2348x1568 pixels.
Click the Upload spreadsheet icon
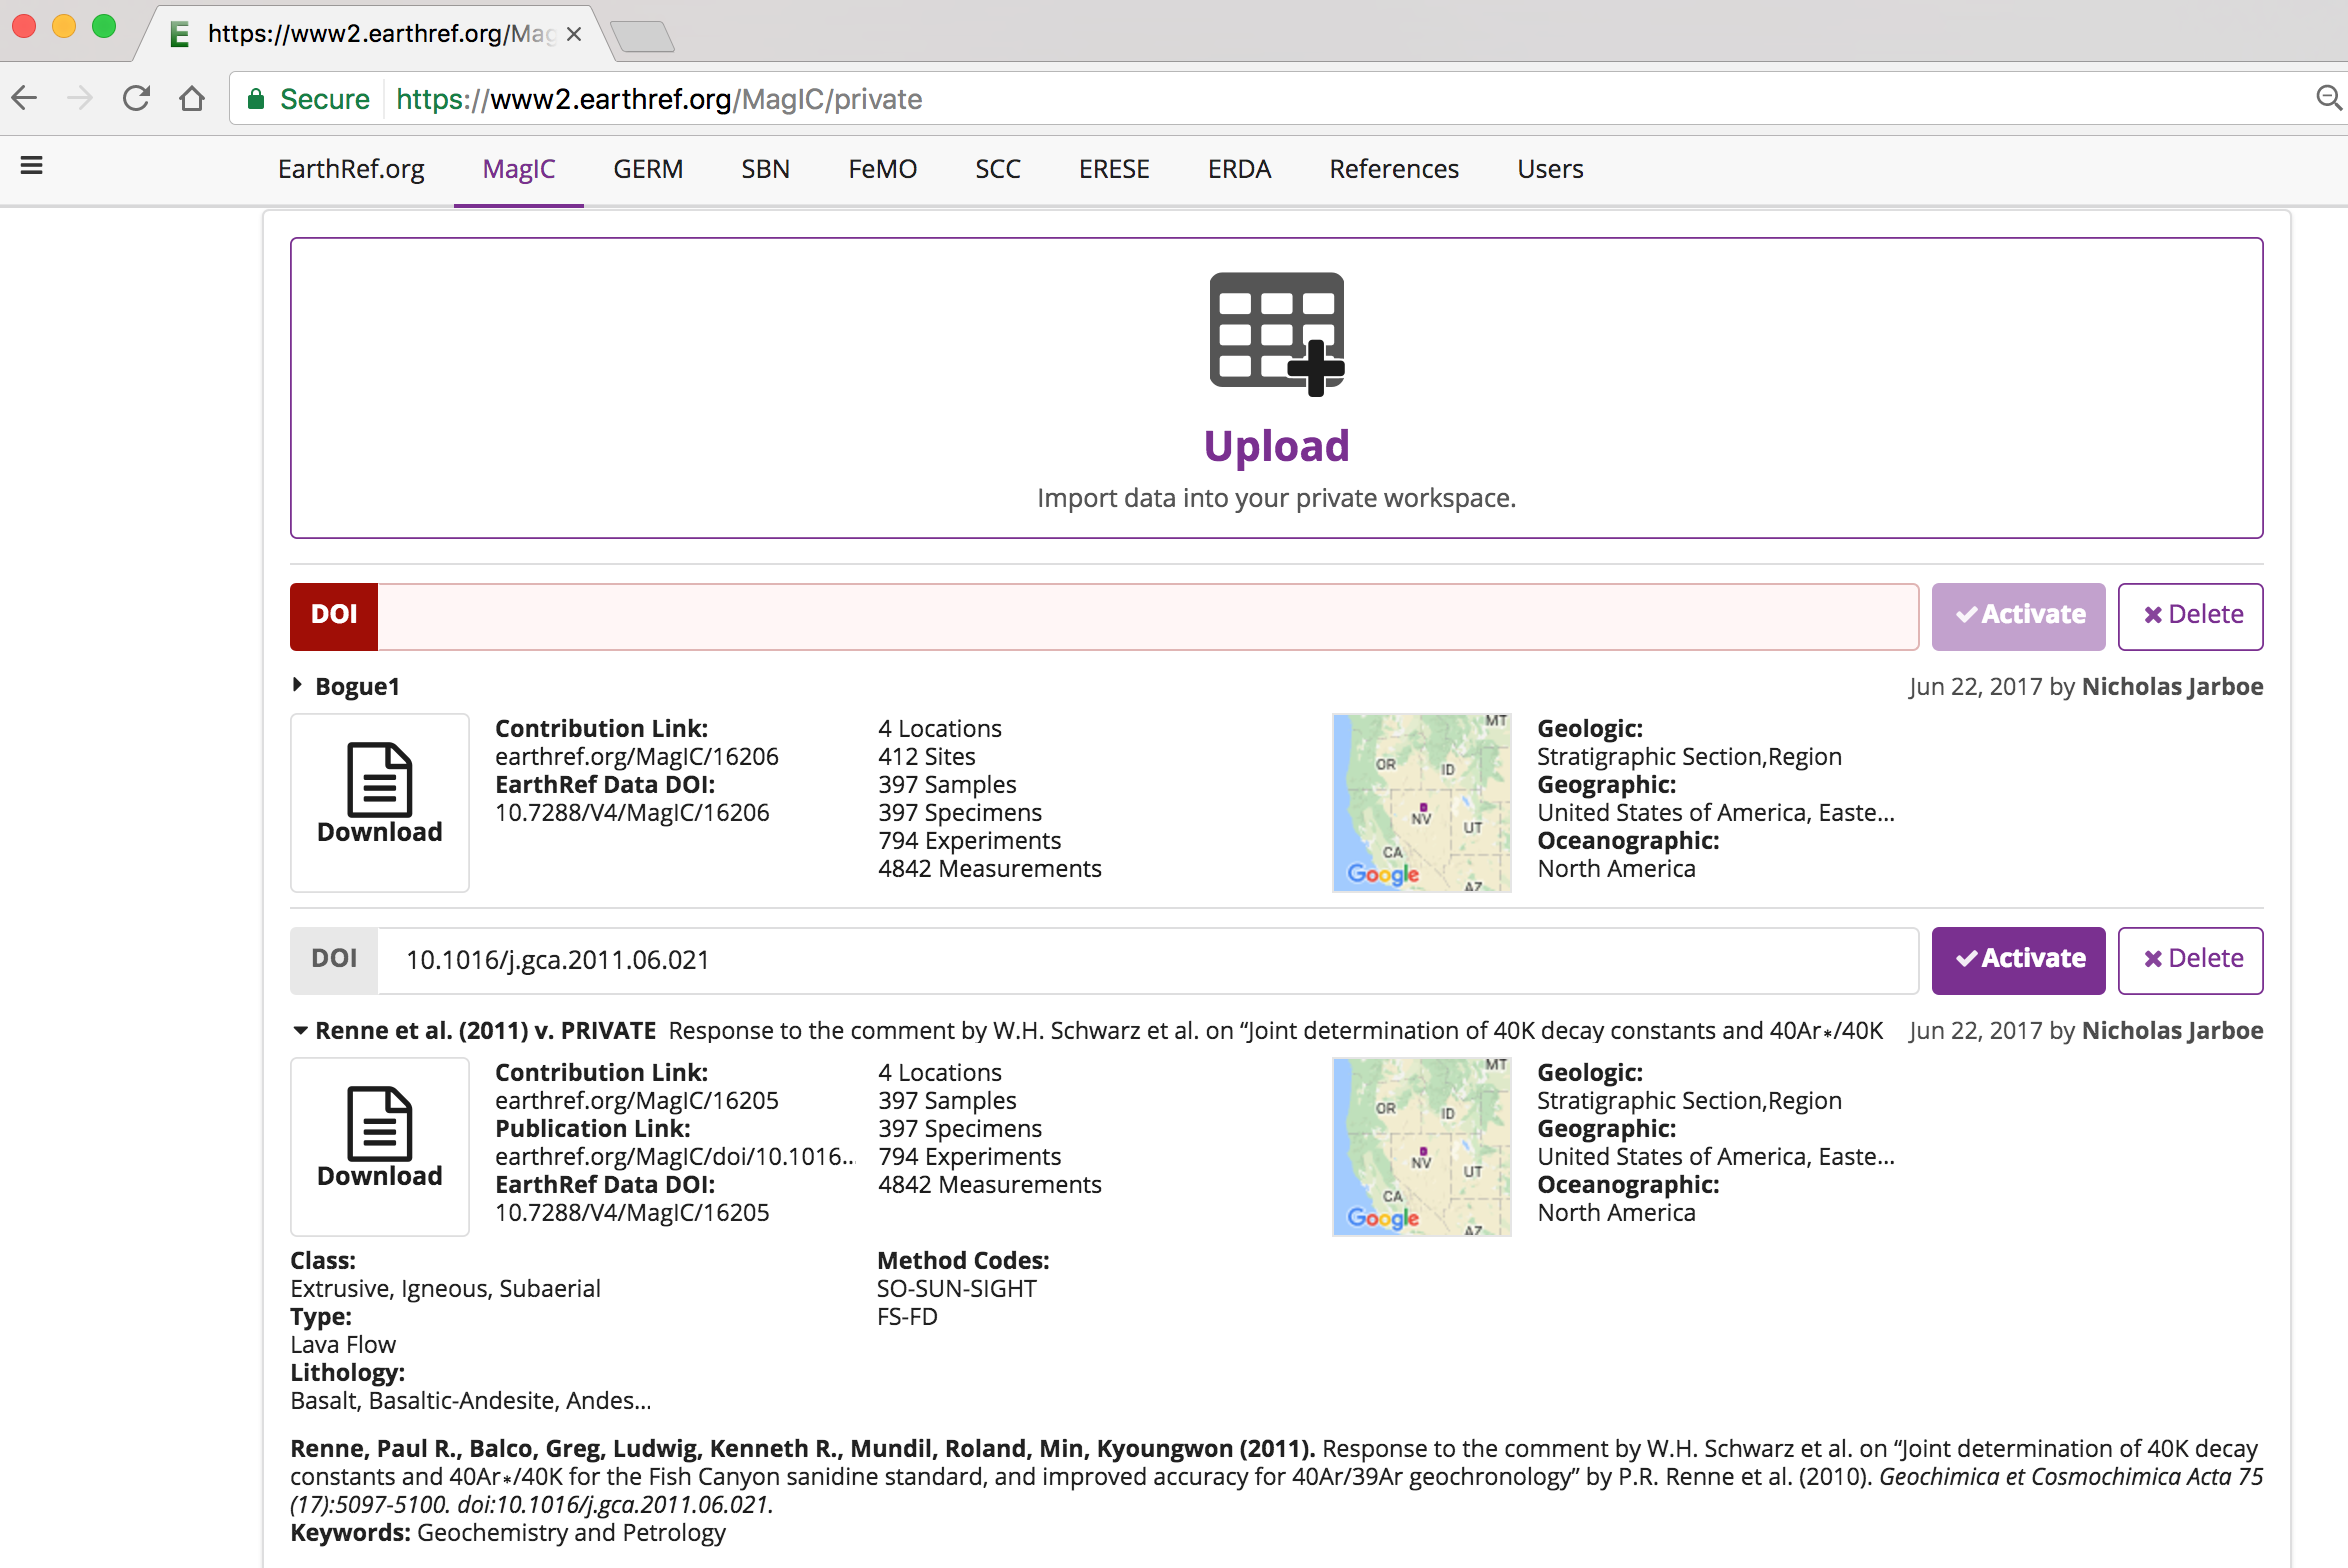(1276, 334)
